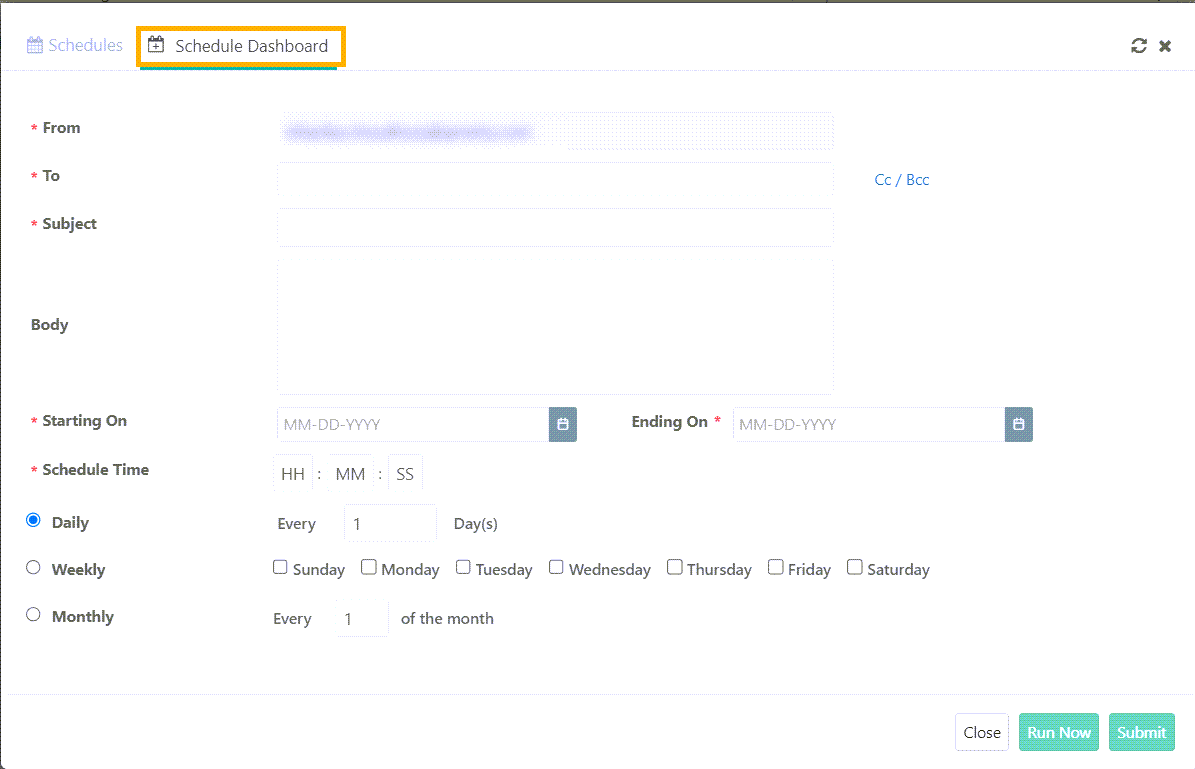Image resolution: width=1195 pixels, height=769 pixels.
Task: Click the Close button at the bottom
Action: tap(981, 731)
